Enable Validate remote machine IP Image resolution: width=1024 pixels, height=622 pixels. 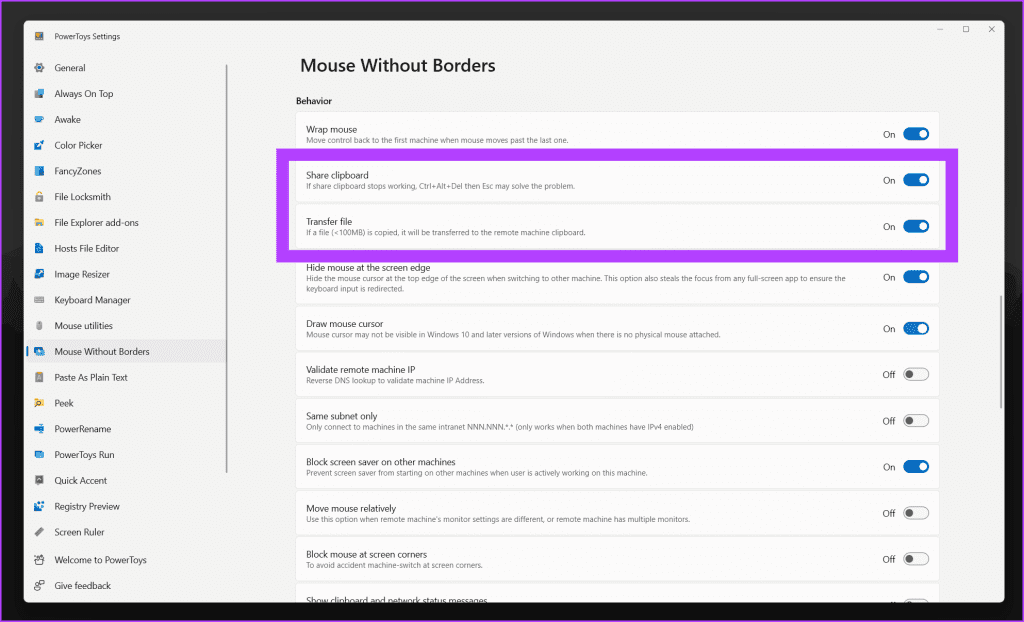point(916,374)
